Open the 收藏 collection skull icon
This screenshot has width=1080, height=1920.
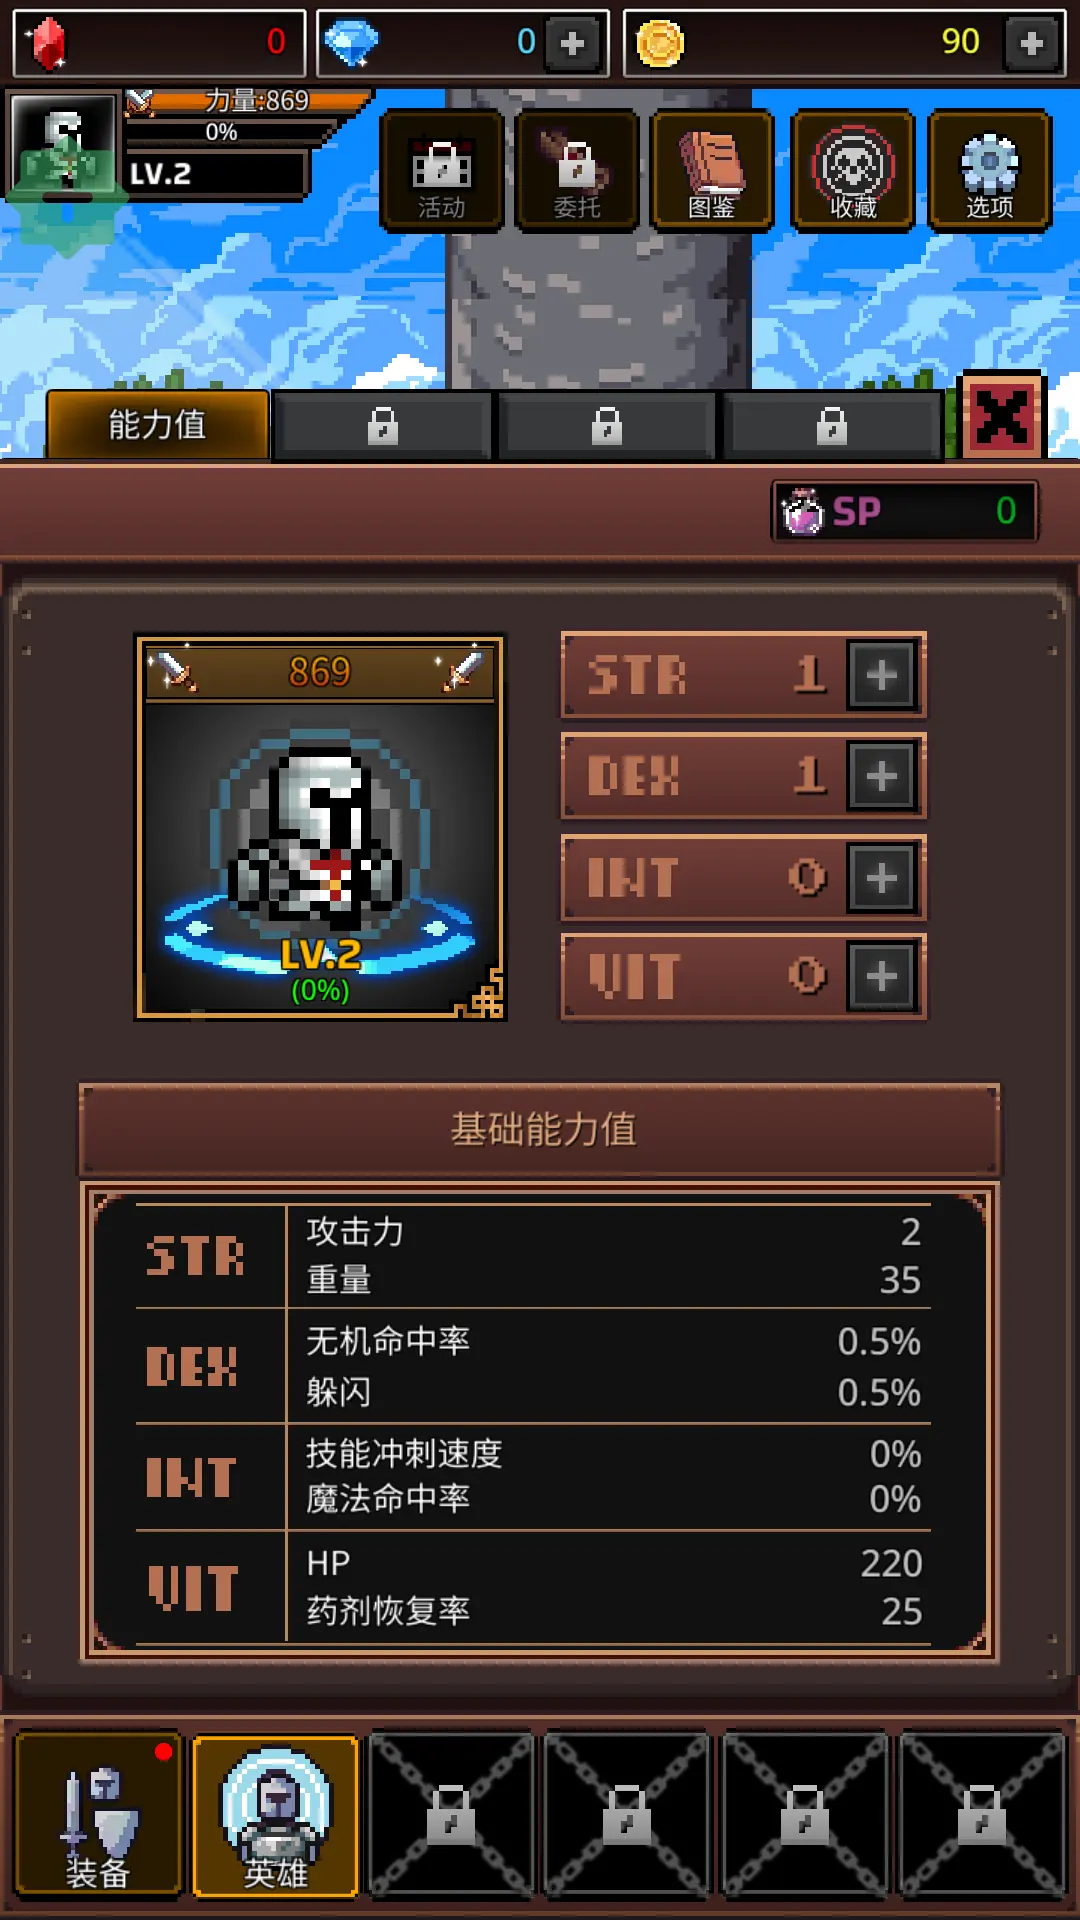pos(852,171)
